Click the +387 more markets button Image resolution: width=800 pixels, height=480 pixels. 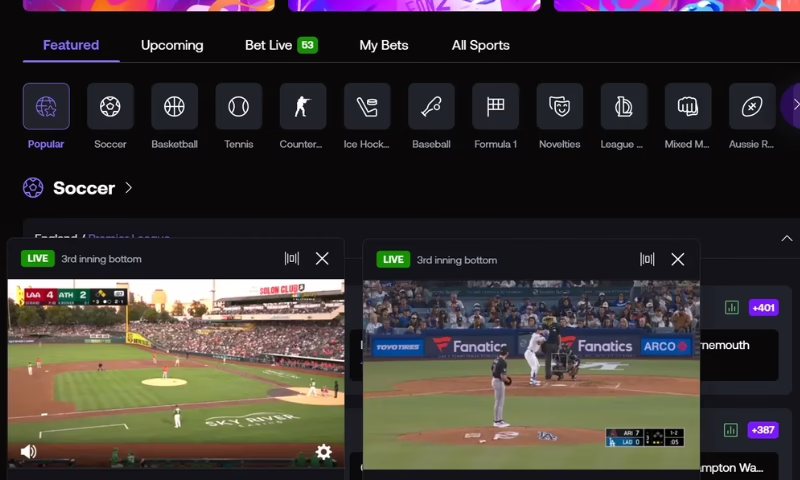762,430
